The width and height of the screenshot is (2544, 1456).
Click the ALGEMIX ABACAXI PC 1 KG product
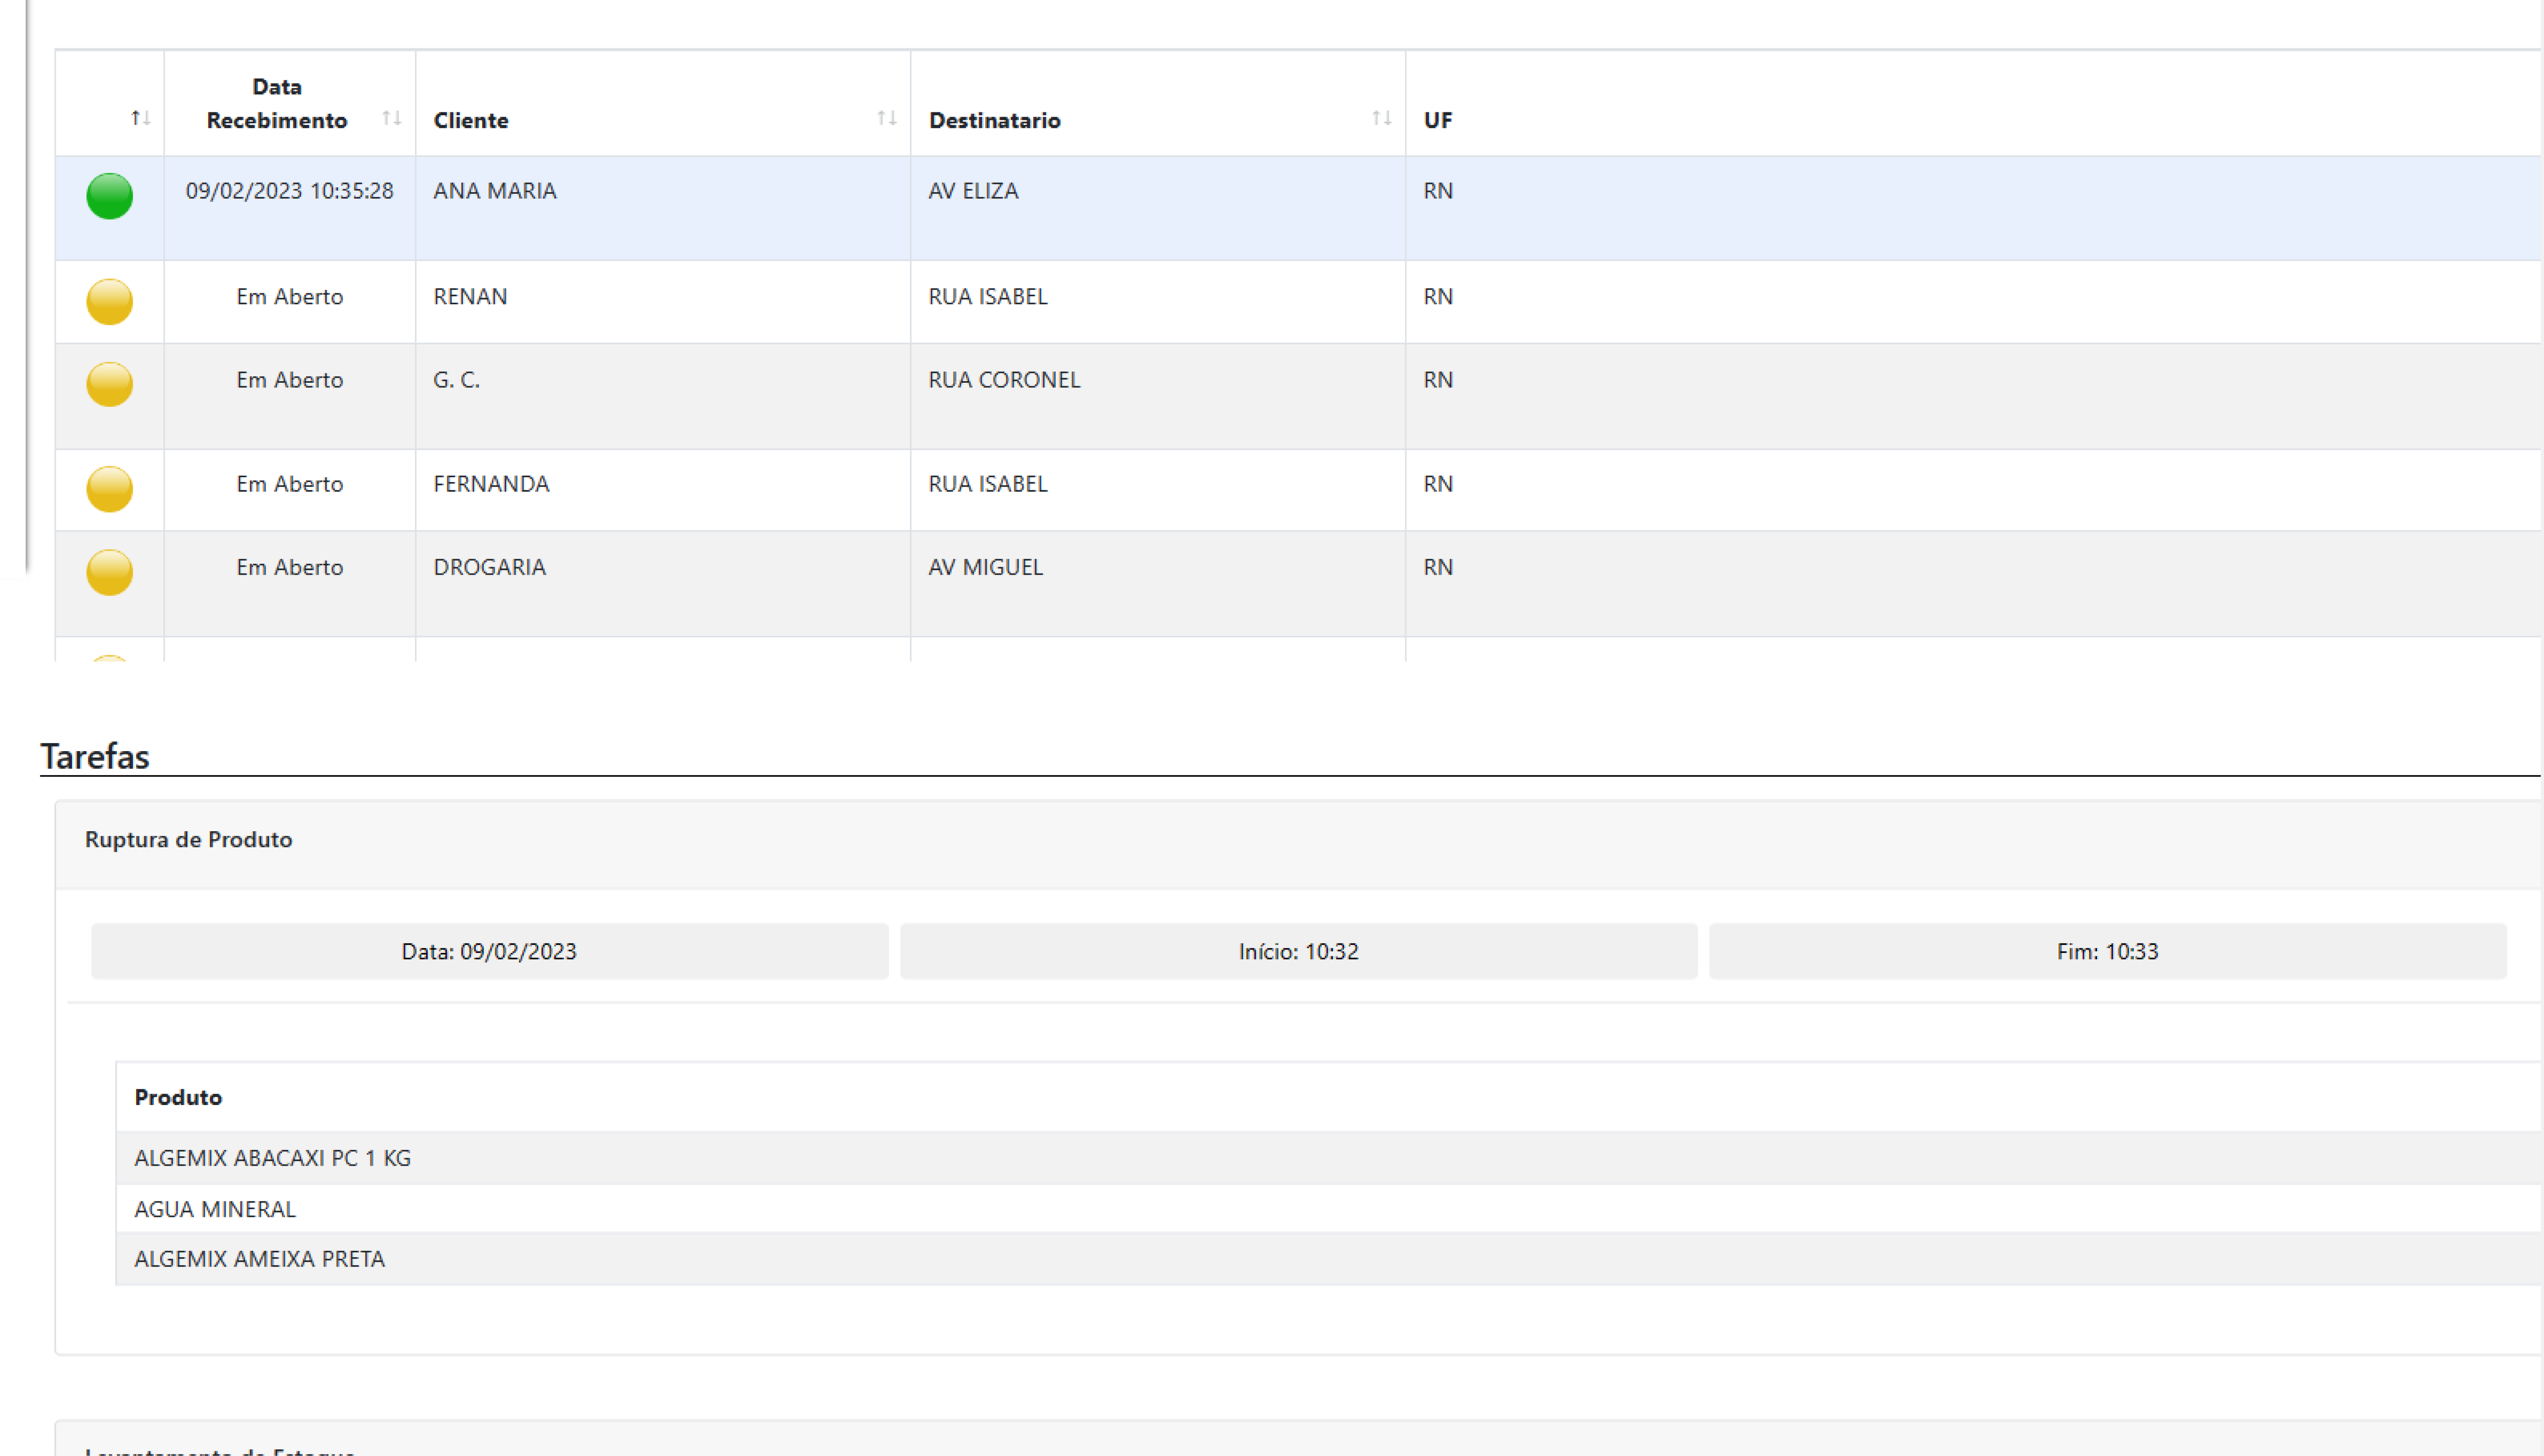coord(272,1158)
